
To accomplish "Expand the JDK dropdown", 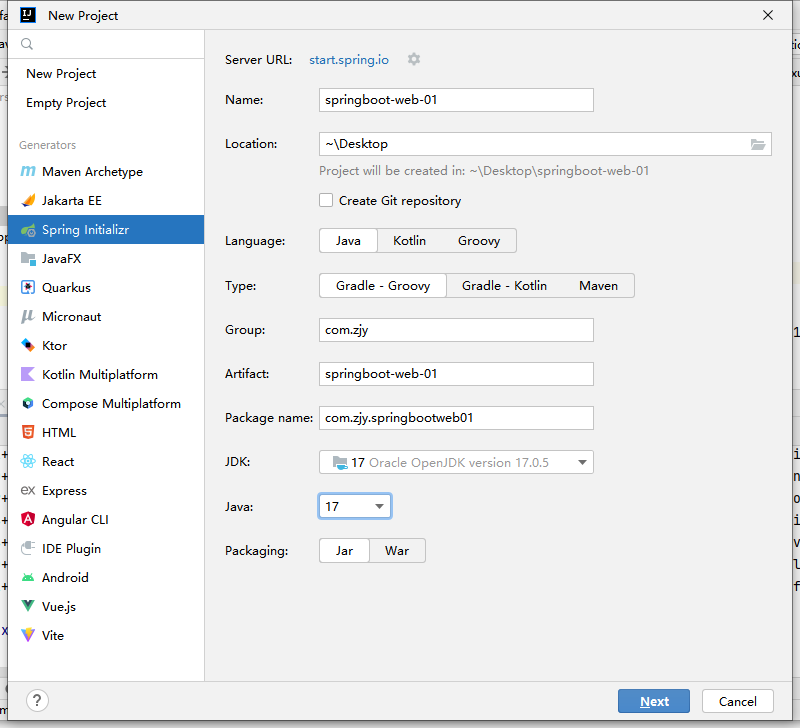I will click(x=581, y=462).
